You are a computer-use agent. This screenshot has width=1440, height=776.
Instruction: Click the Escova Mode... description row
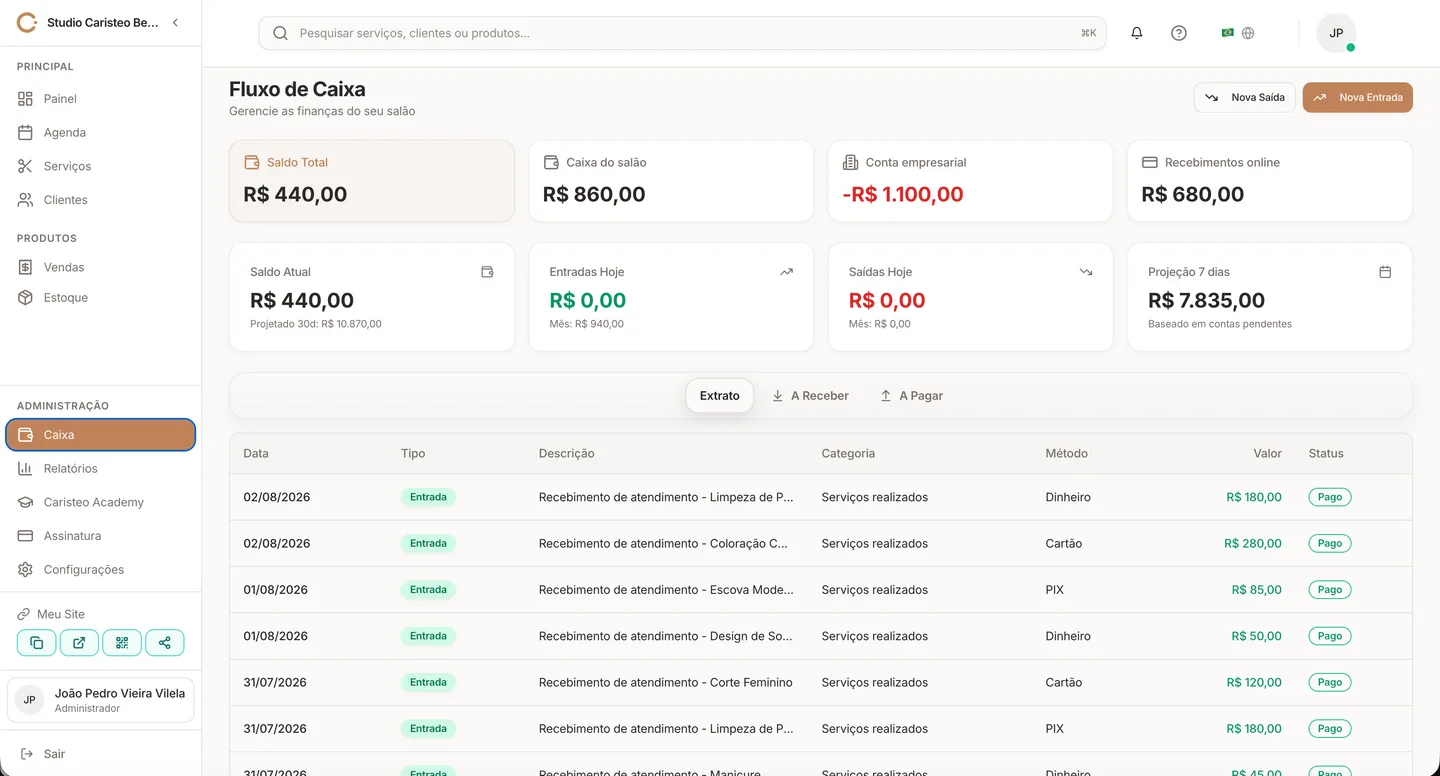666,590
